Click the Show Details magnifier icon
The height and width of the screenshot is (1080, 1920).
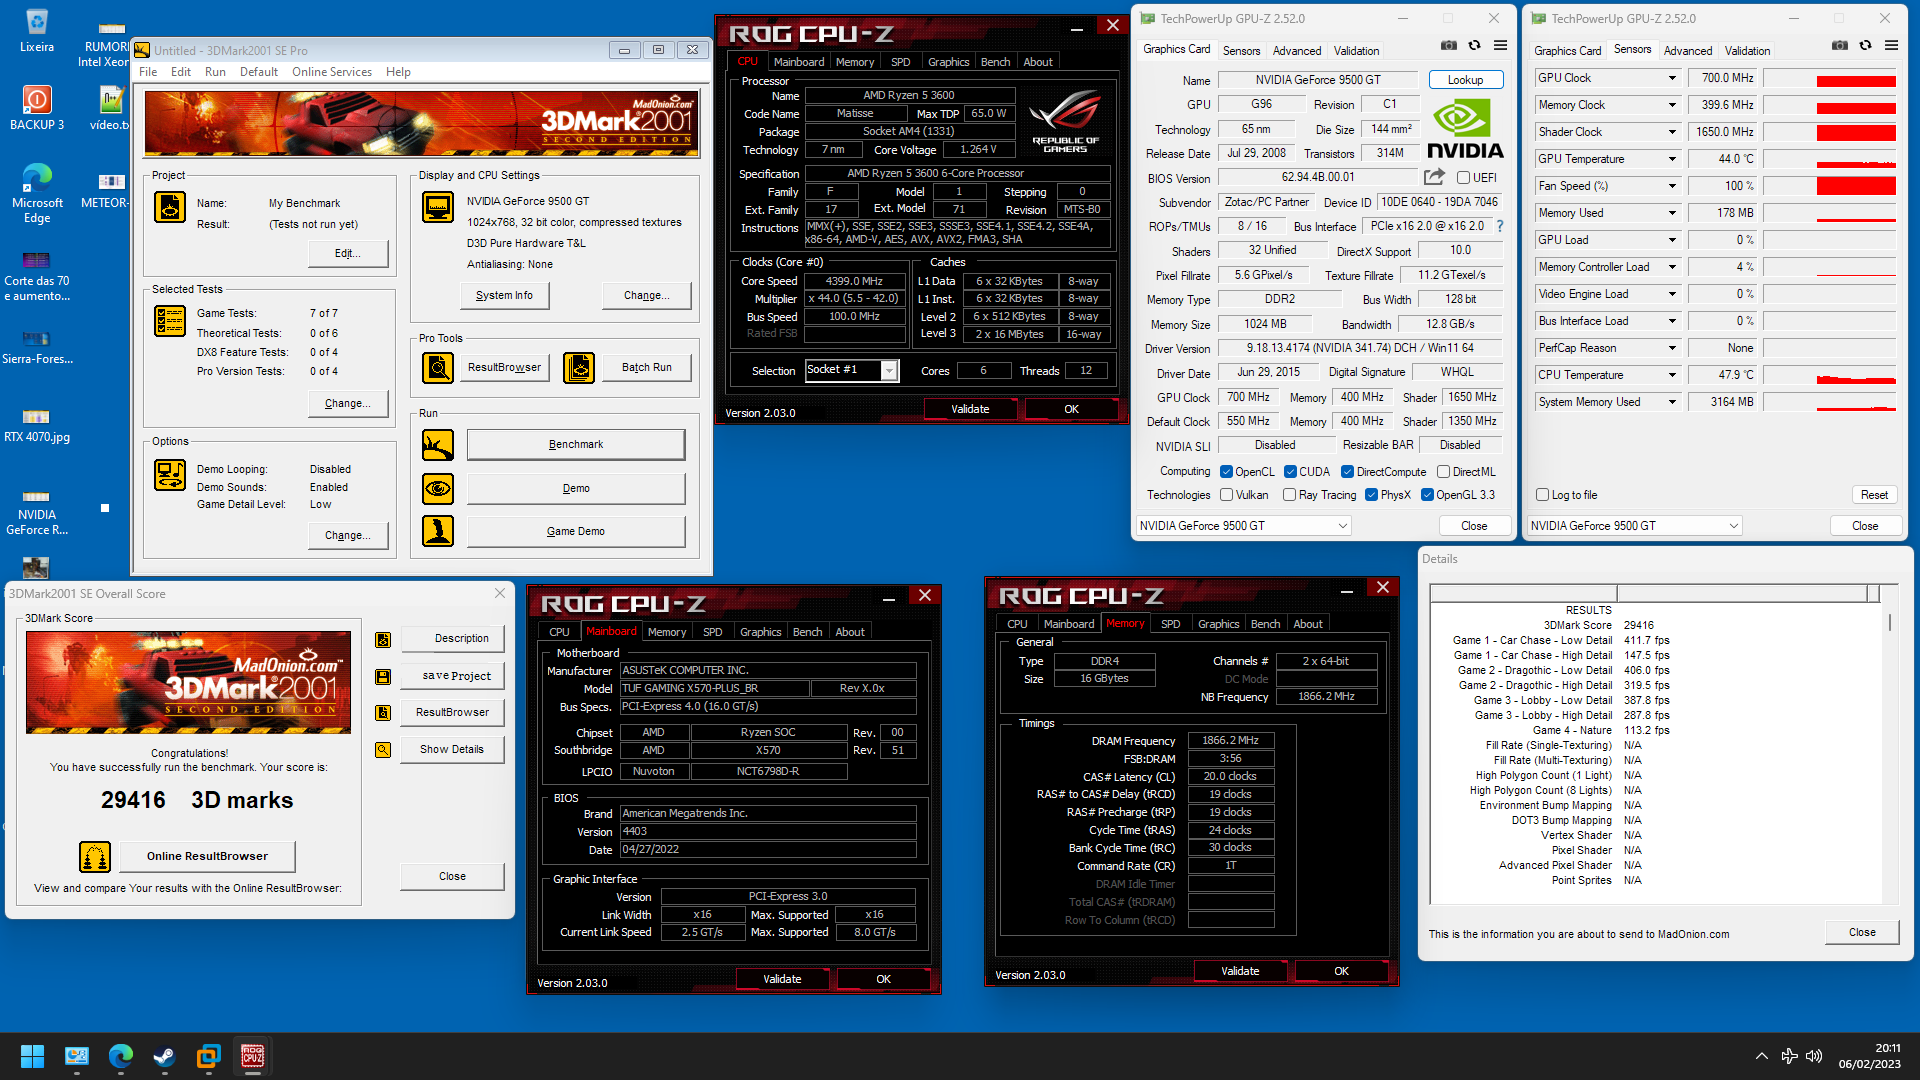click(x=383, y=750)
